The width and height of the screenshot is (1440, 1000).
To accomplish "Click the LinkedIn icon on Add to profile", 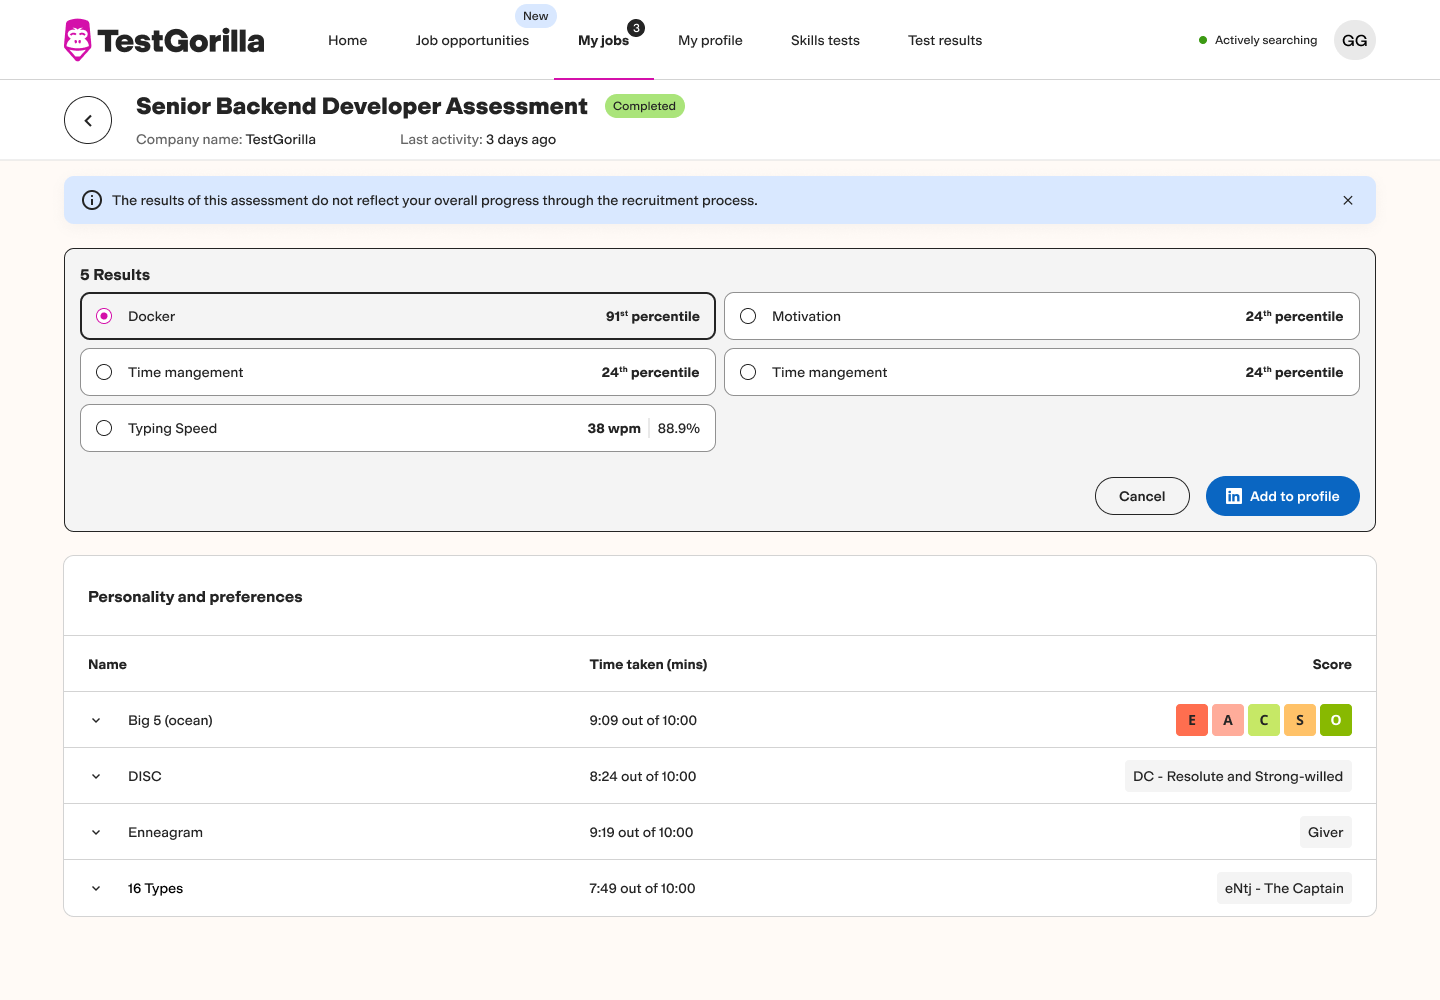I will pyautogui.click(x=1234, y=496).
